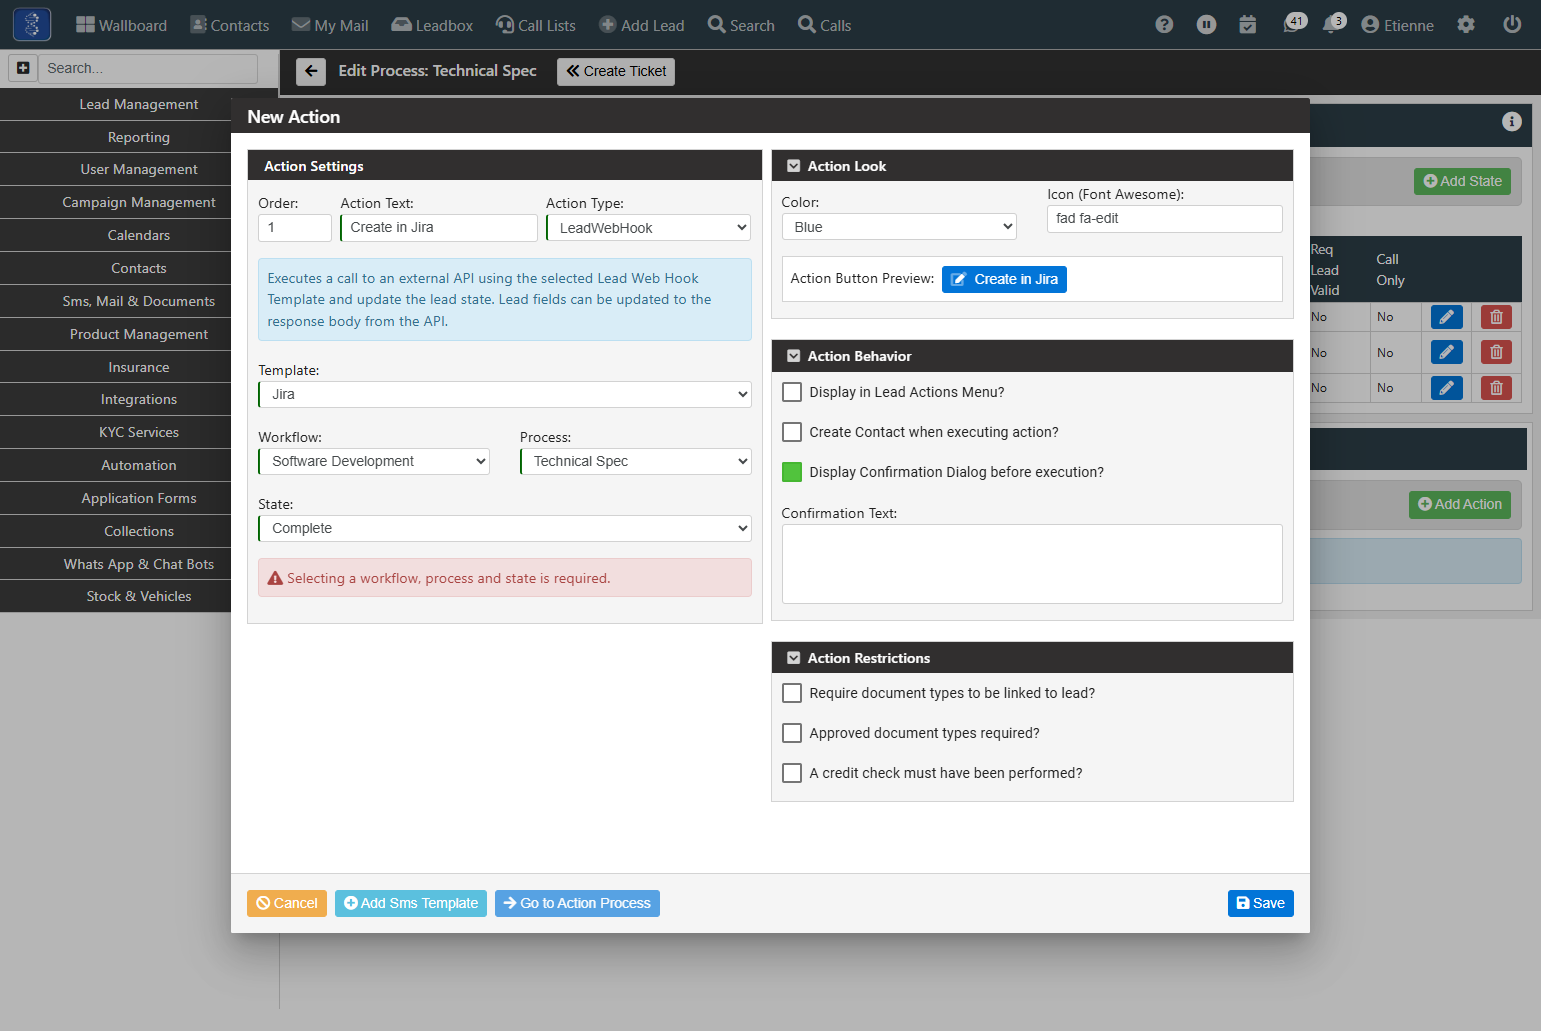The image size is (1541, 1031).
Task: Click the Save button
Action: pyautogui.click(x=1261, y=903)
